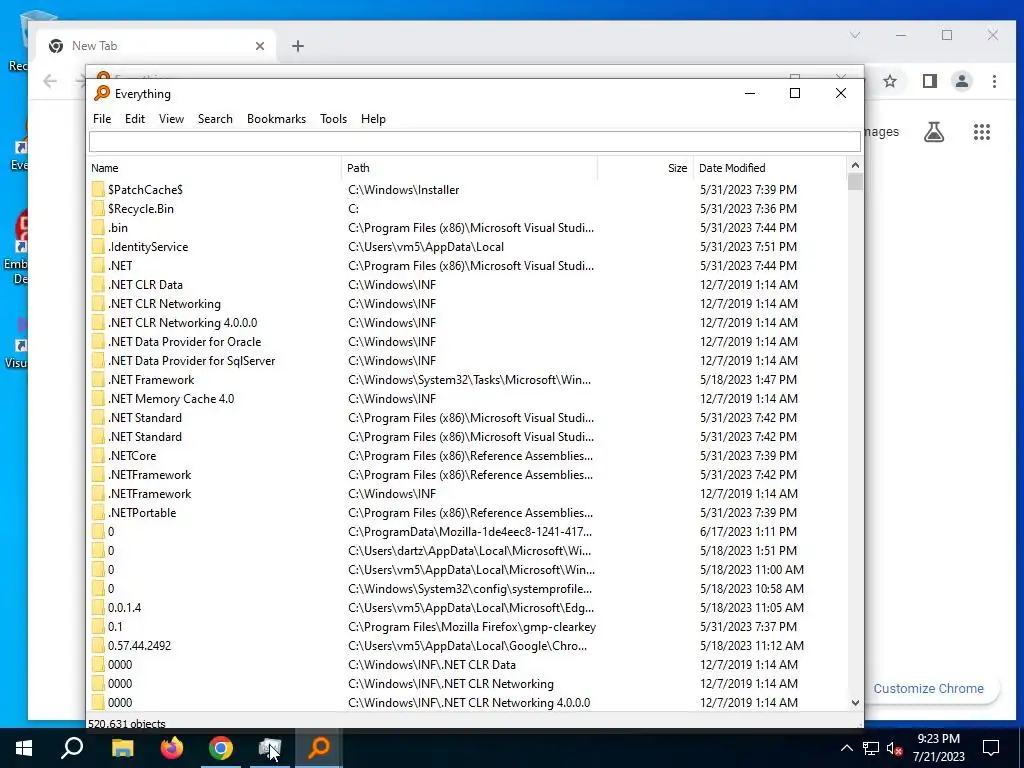Close the New Tab tab
This screenshot has height=768, width=1024.
click(x=260, y=46)
